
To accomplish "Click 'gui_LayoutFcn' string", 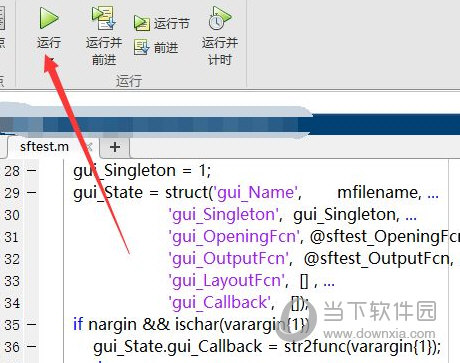I will [227, 281].
